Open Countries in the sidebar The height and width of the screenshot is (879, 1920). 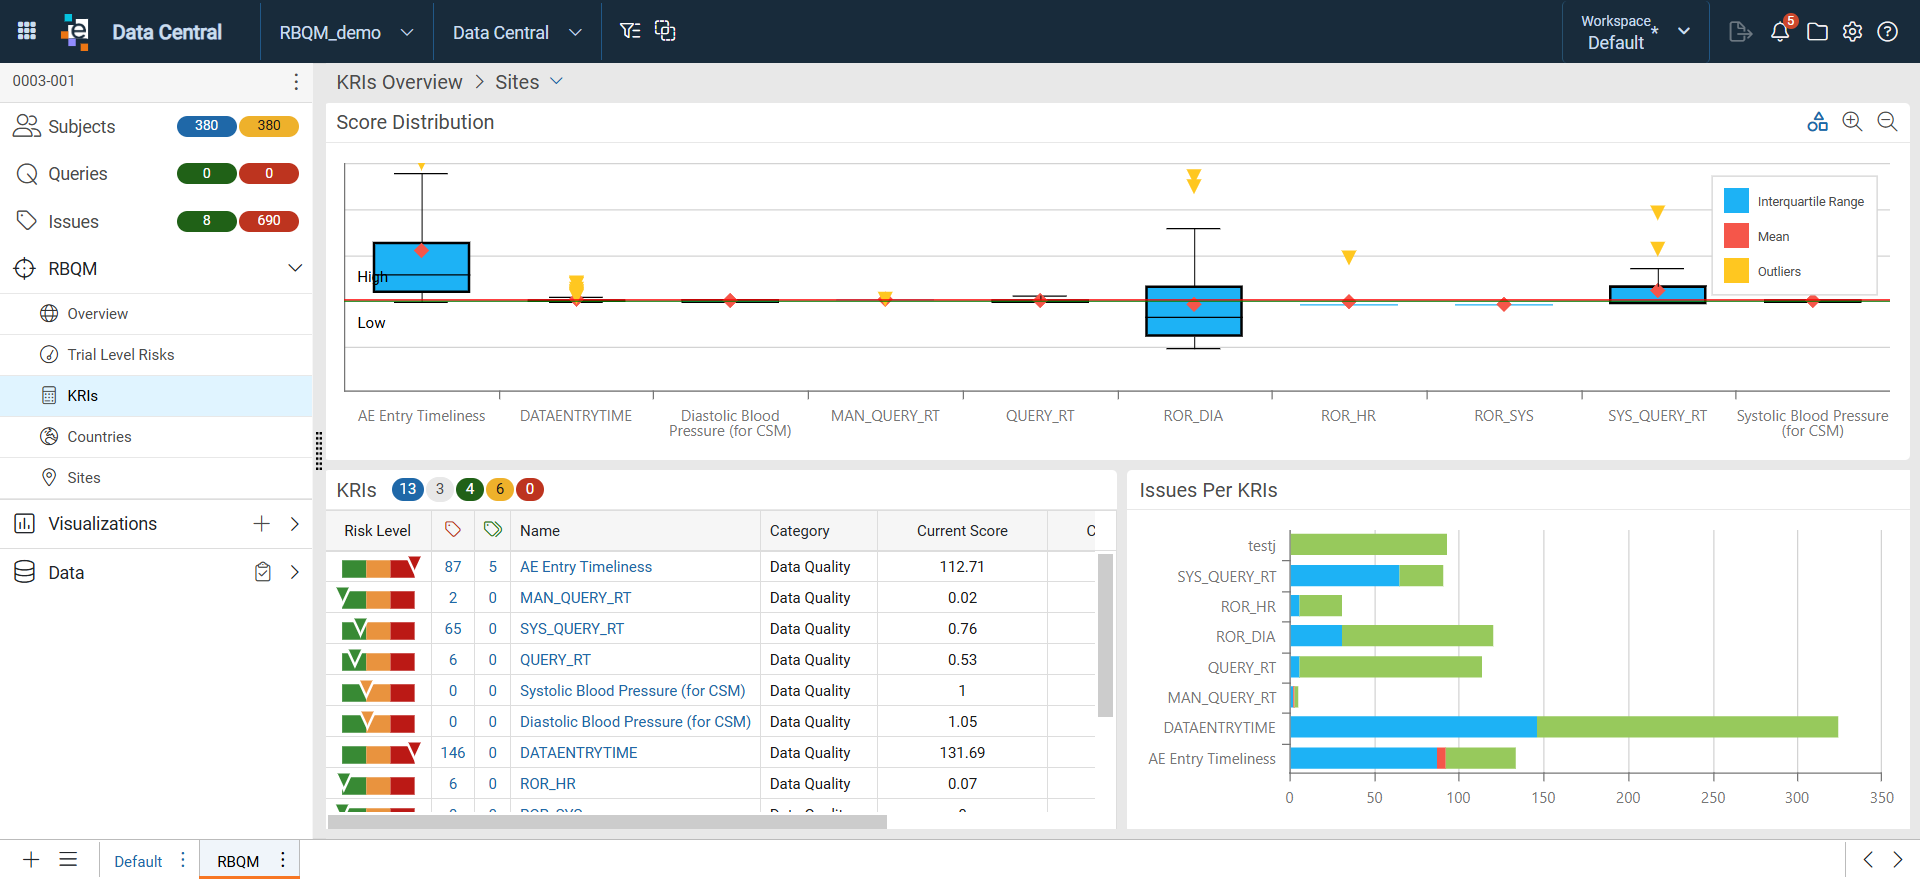[99, 436]
